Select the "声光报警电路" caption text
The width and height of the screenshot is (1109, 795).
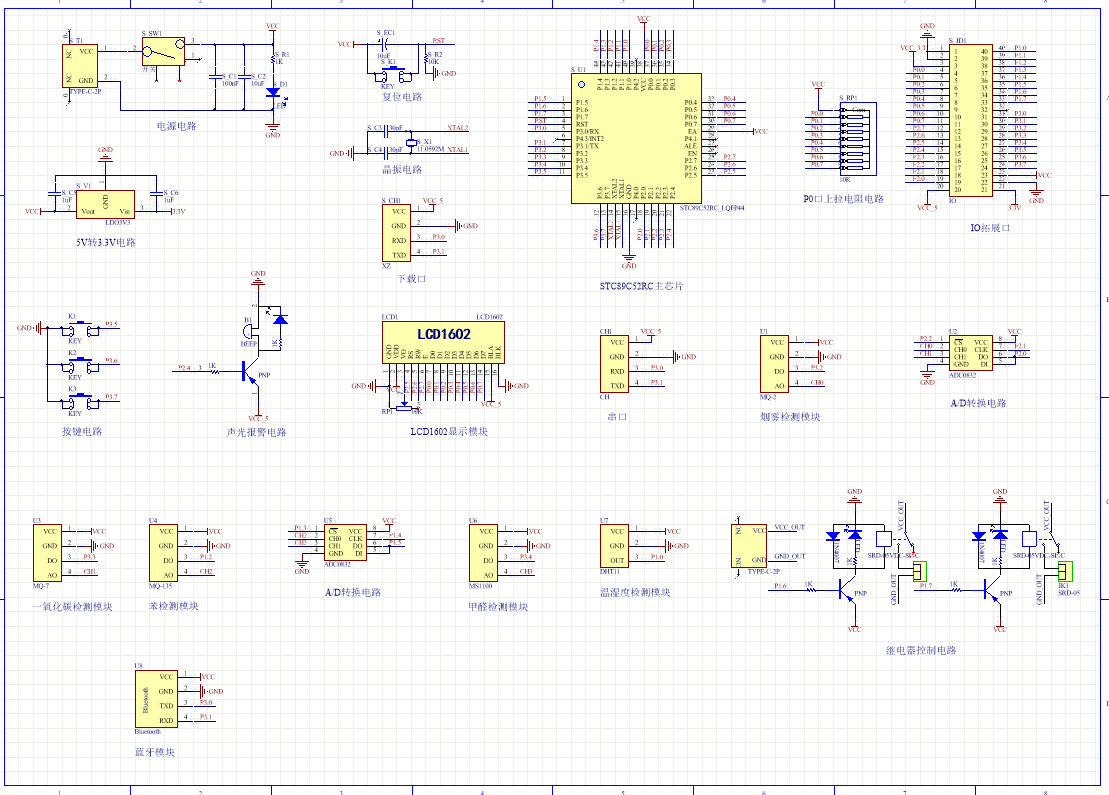[256, 433]
